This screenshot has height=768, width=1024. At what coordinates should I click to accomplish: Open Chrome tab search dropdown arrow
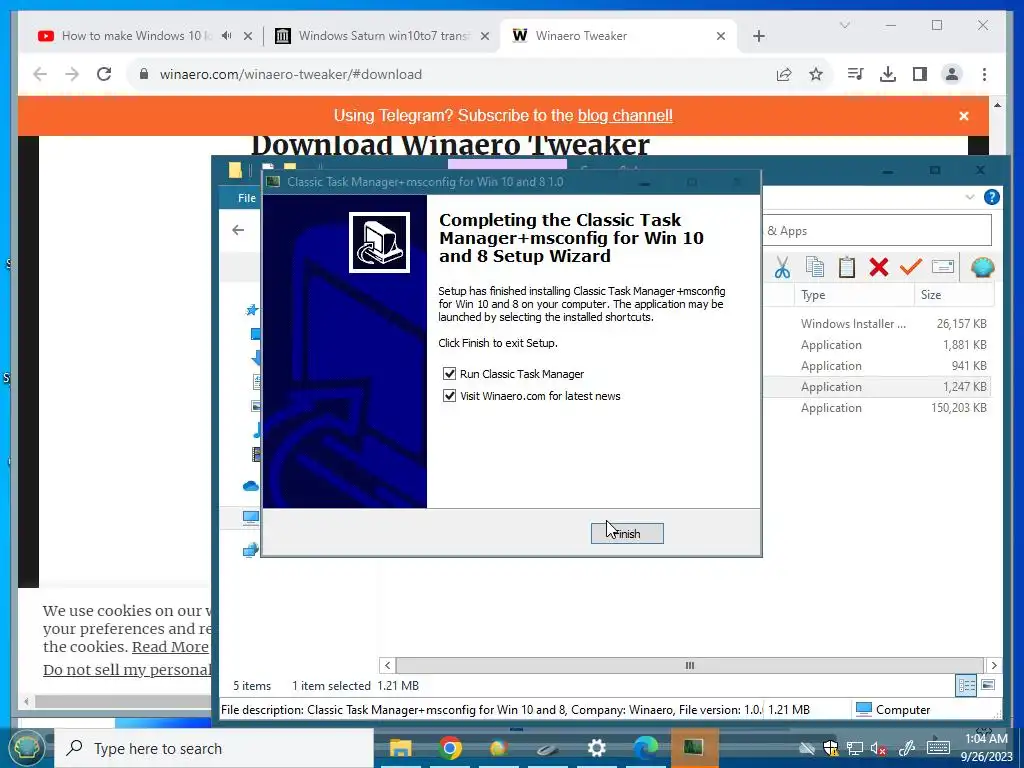(x=844, y=25)
